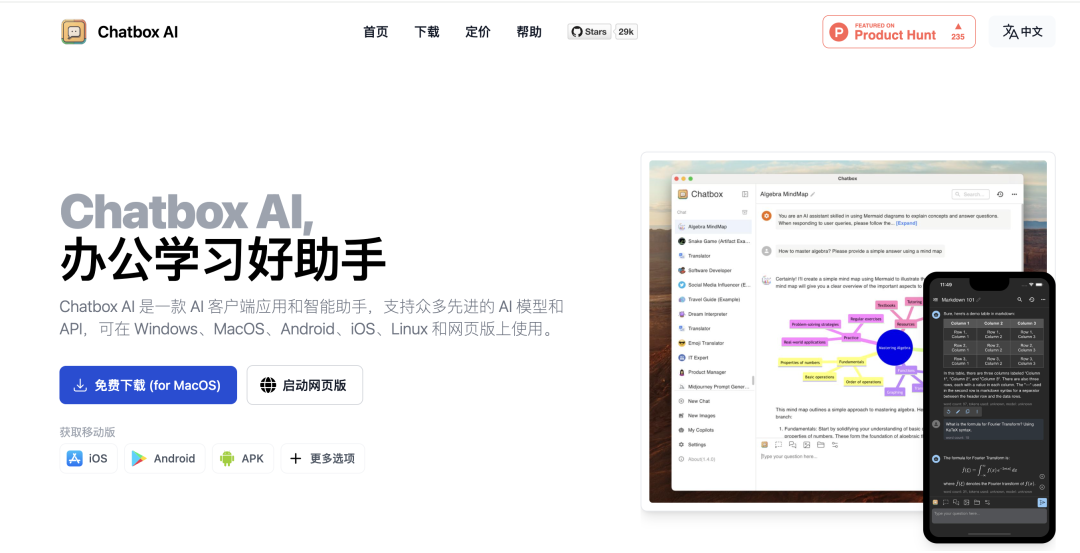Click the Chatbox AI logo icon
The height and width of the screenshot is (553, 1080).
click(x=74, y=32)
